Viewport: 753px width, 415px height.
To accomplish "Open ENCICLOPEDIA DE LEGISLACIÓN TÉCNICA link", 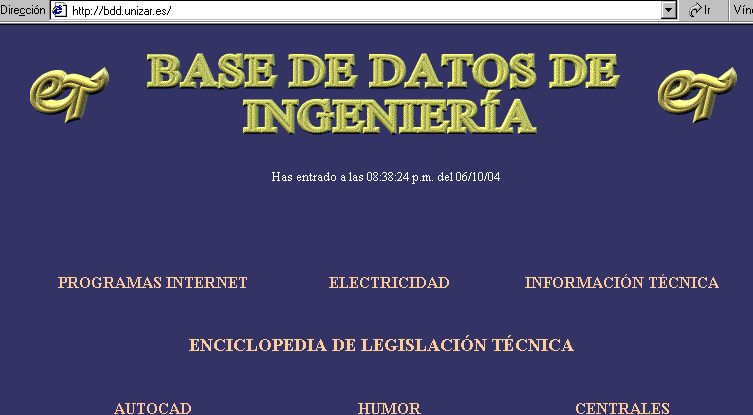I will tap(381, 345).
